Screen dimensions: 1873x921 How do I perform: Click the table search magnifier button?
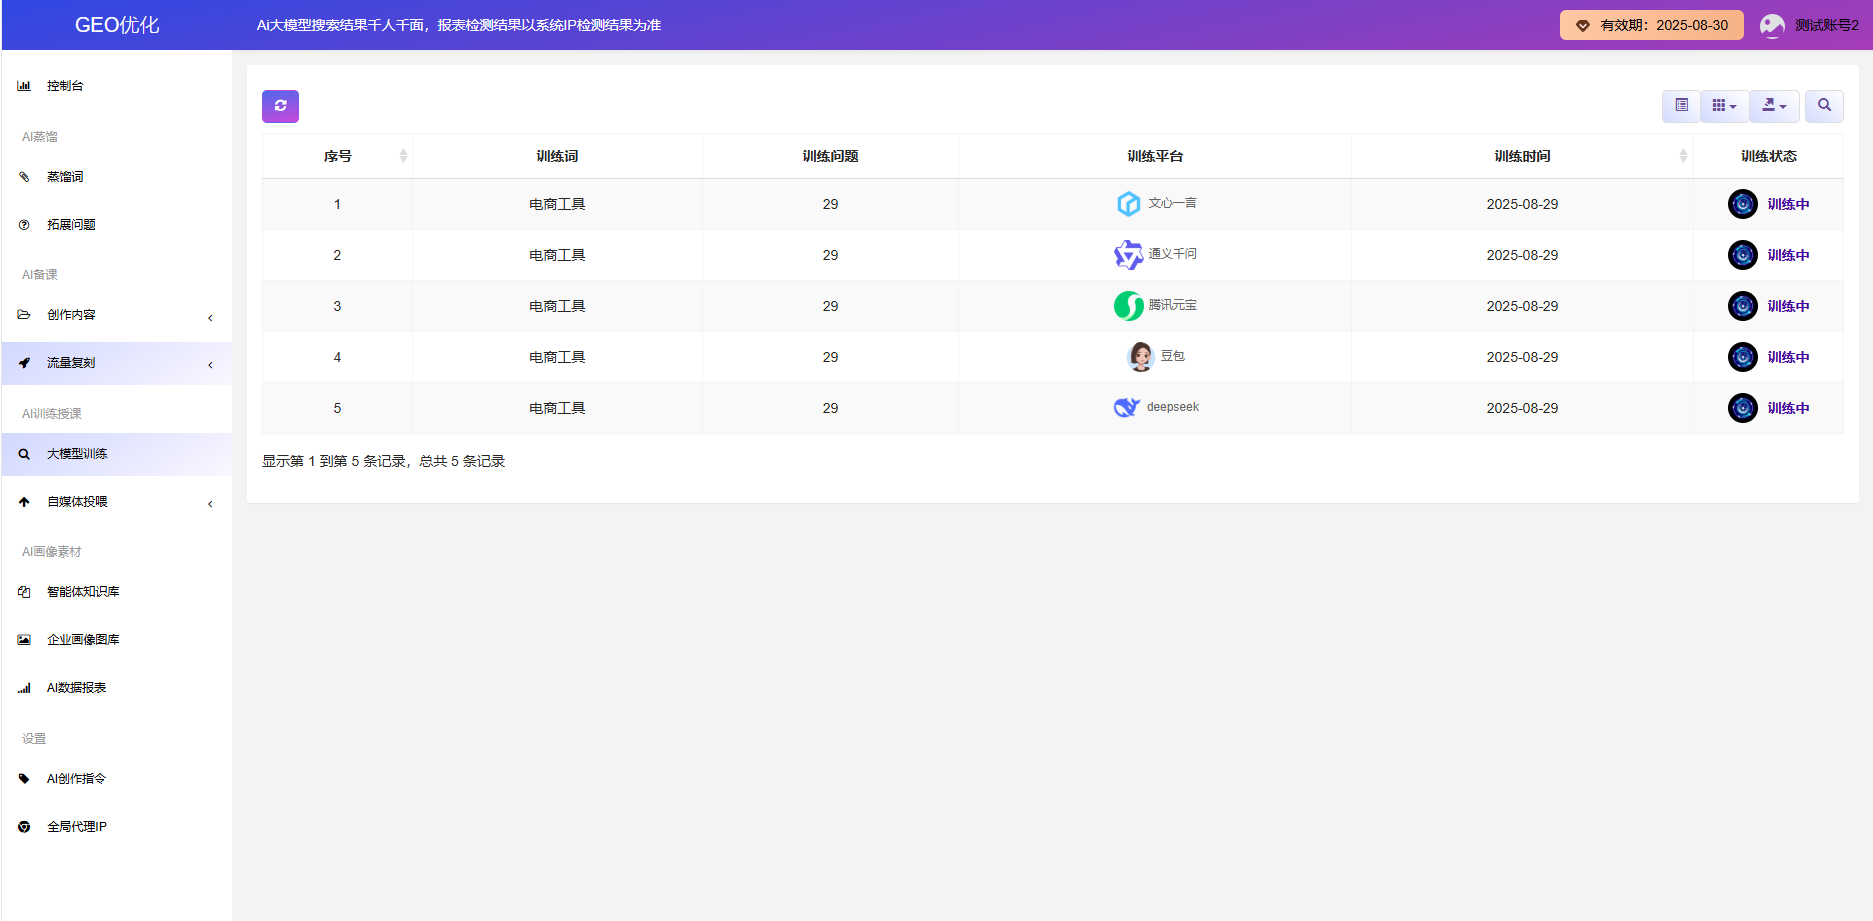click(x=1824, y=106)
